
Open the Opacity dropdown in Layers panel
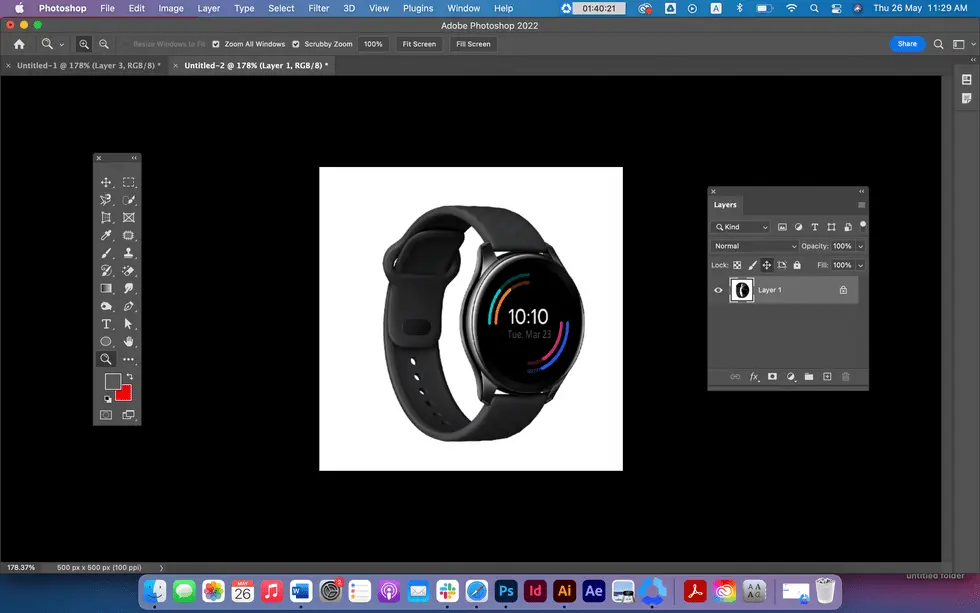point(859,246)
